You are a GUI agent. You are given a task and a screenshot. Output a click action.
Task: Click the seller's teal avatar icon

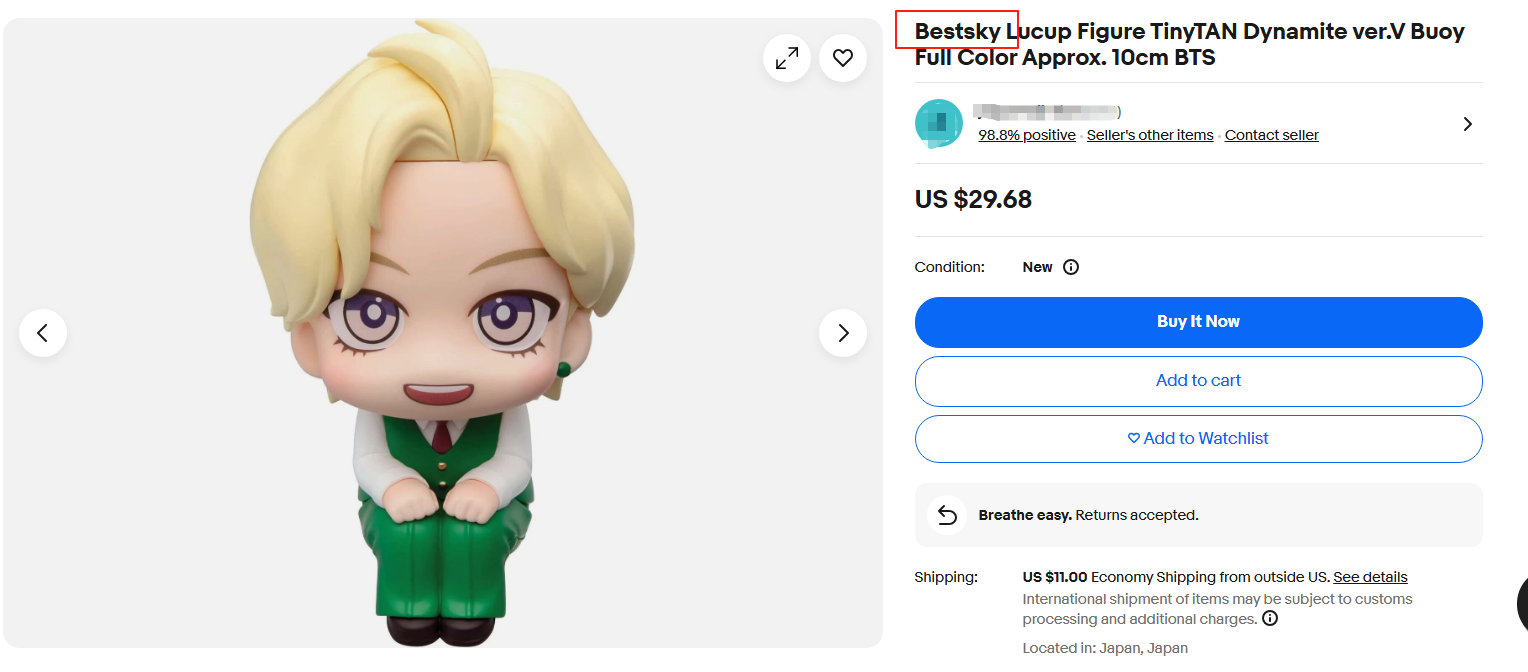click(x=939, y=124)
